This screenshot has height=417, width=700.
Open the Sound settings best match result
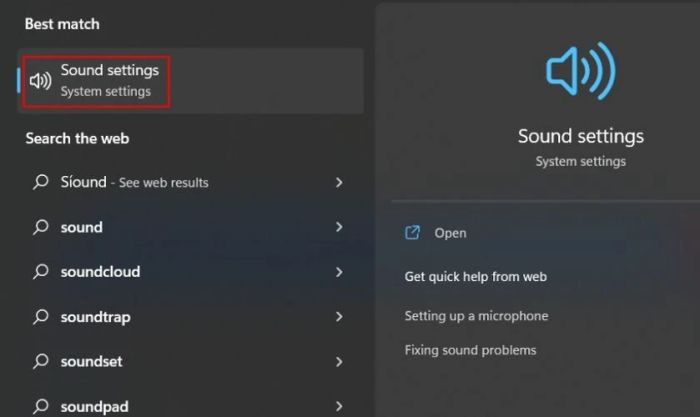[x=108, y=80]
